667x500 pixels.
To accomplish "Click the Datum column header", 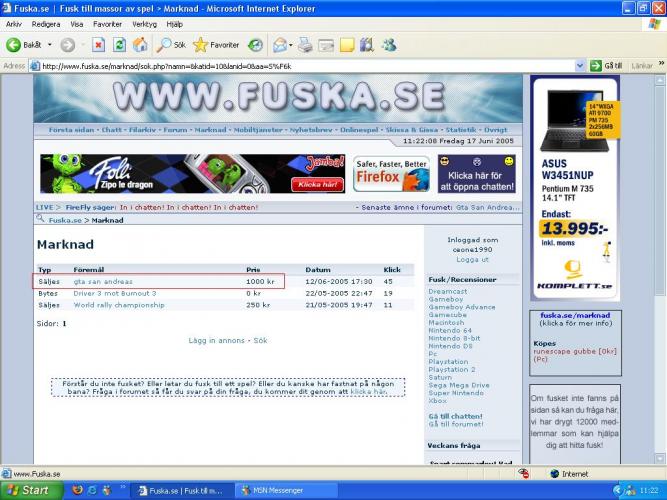I will click(x=318, y=270).
